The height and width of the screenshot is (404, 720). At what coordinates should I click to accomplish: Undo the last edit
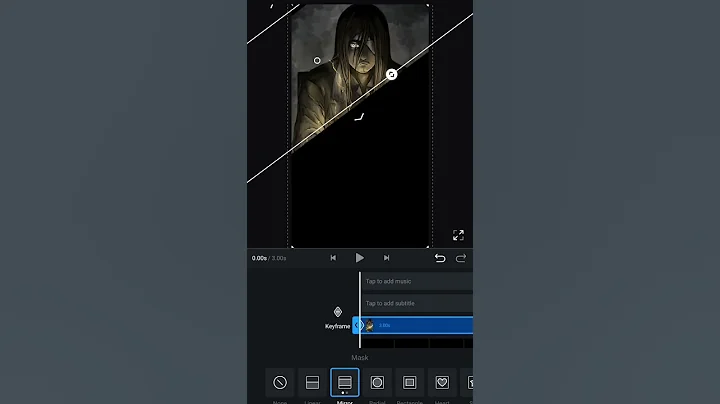pos(440,258)
